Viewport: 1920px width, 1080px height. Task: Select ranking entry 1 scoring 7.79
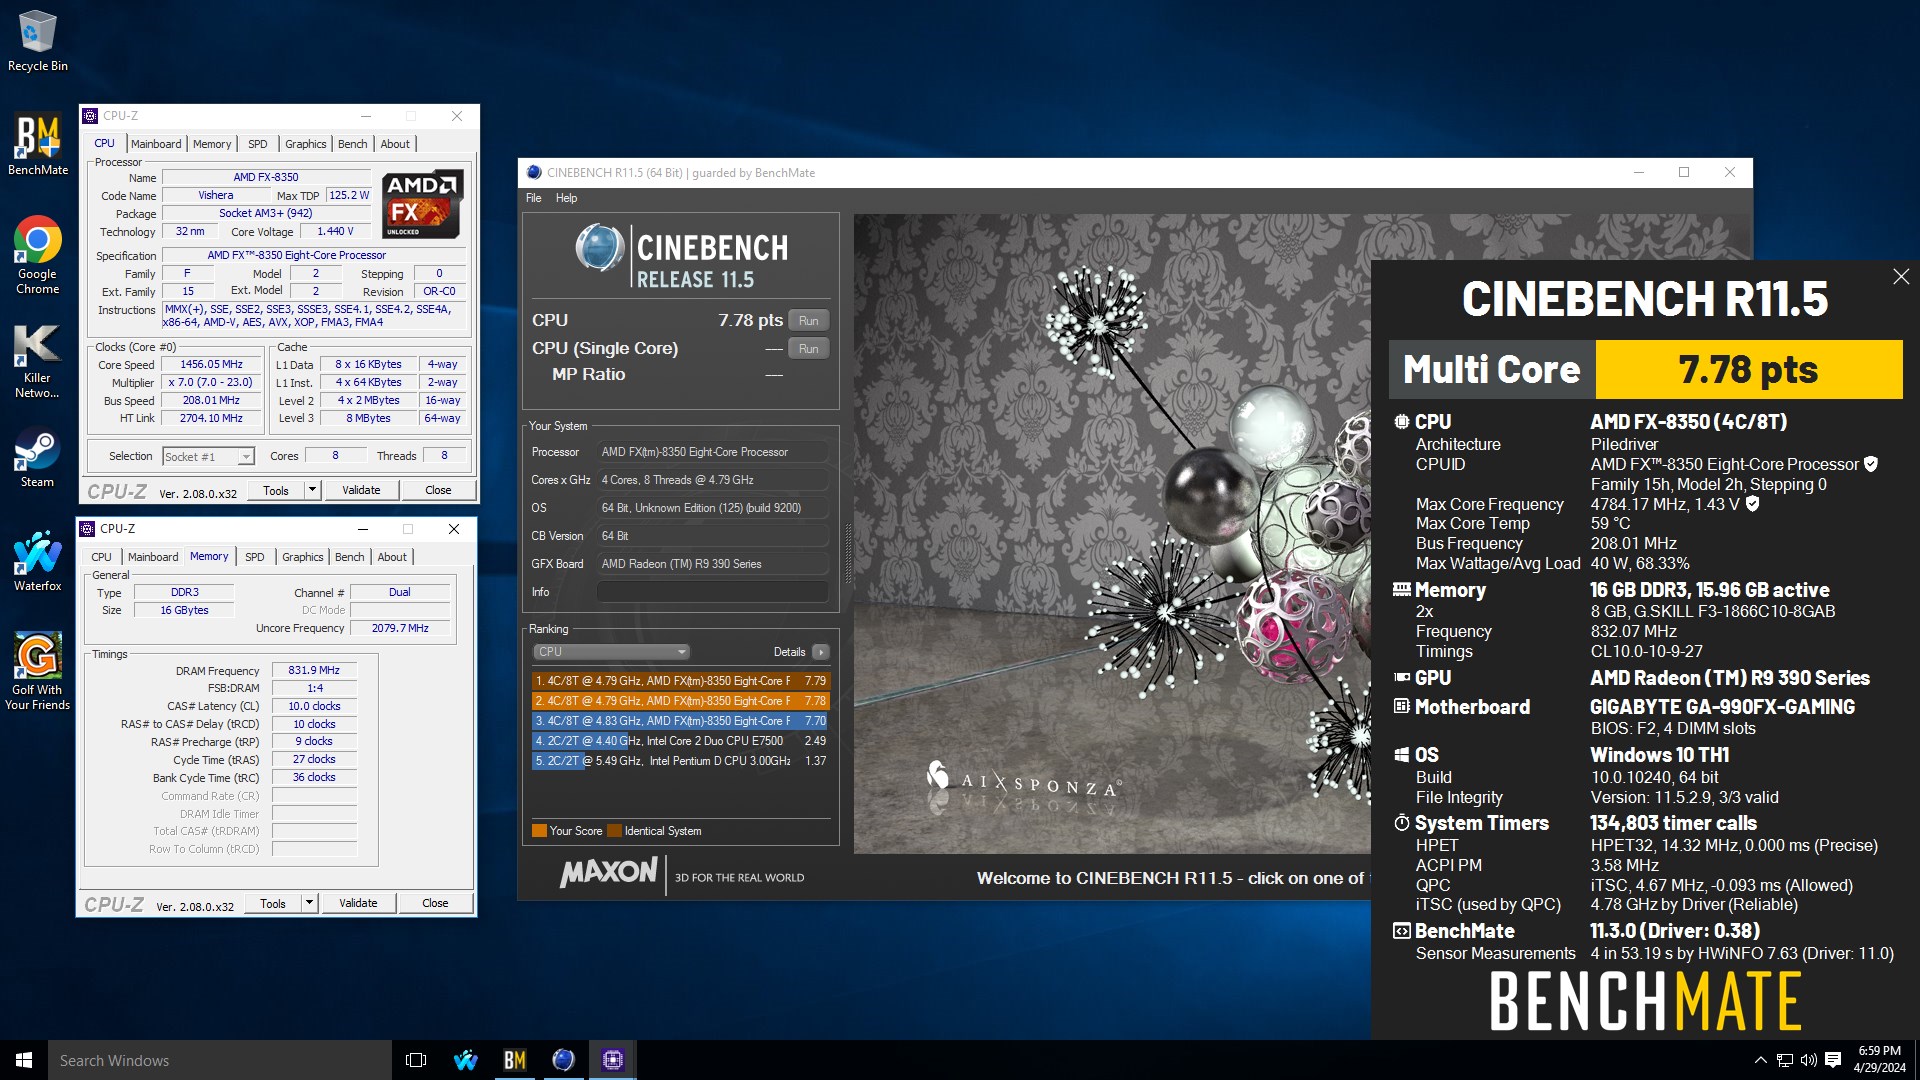tap(680, 681)
